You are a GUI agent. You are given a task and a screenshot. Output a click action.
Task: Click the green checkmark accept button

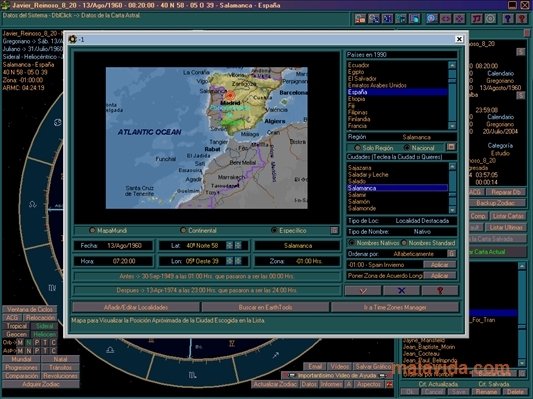[363, 291]
